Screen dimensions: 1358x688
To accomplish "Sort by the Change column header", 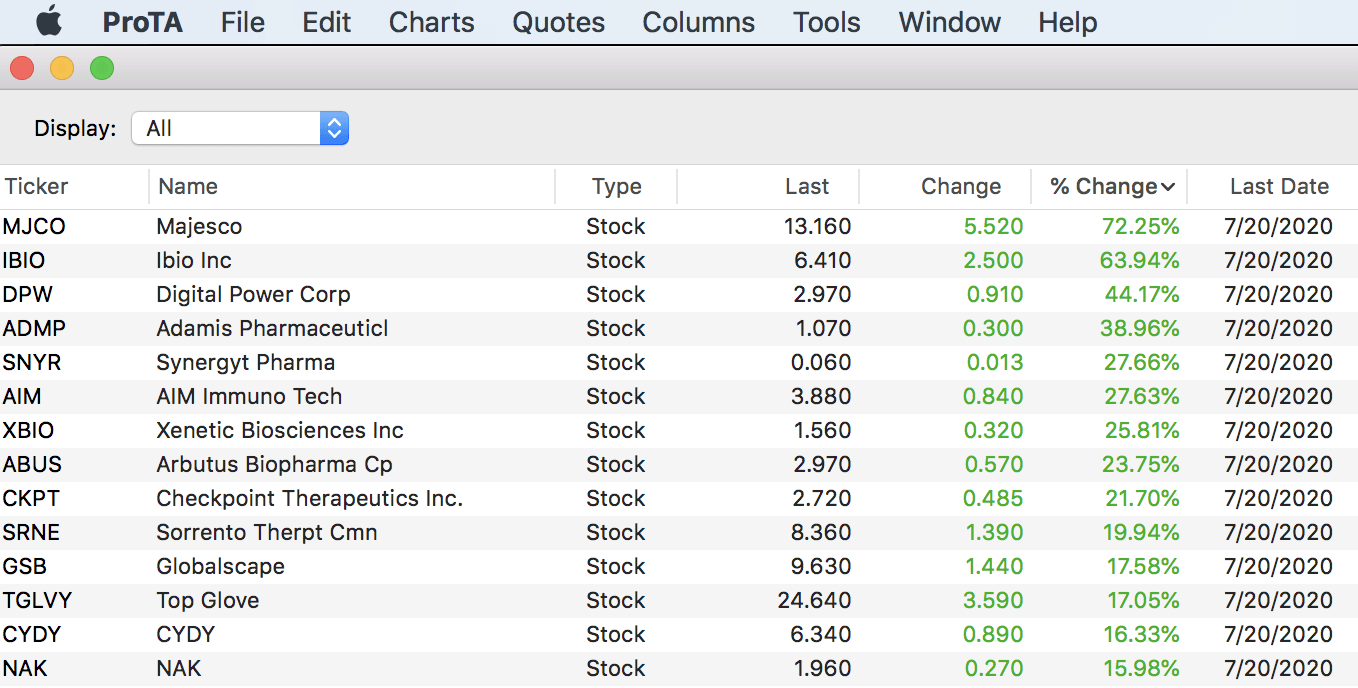I will 961,186.
